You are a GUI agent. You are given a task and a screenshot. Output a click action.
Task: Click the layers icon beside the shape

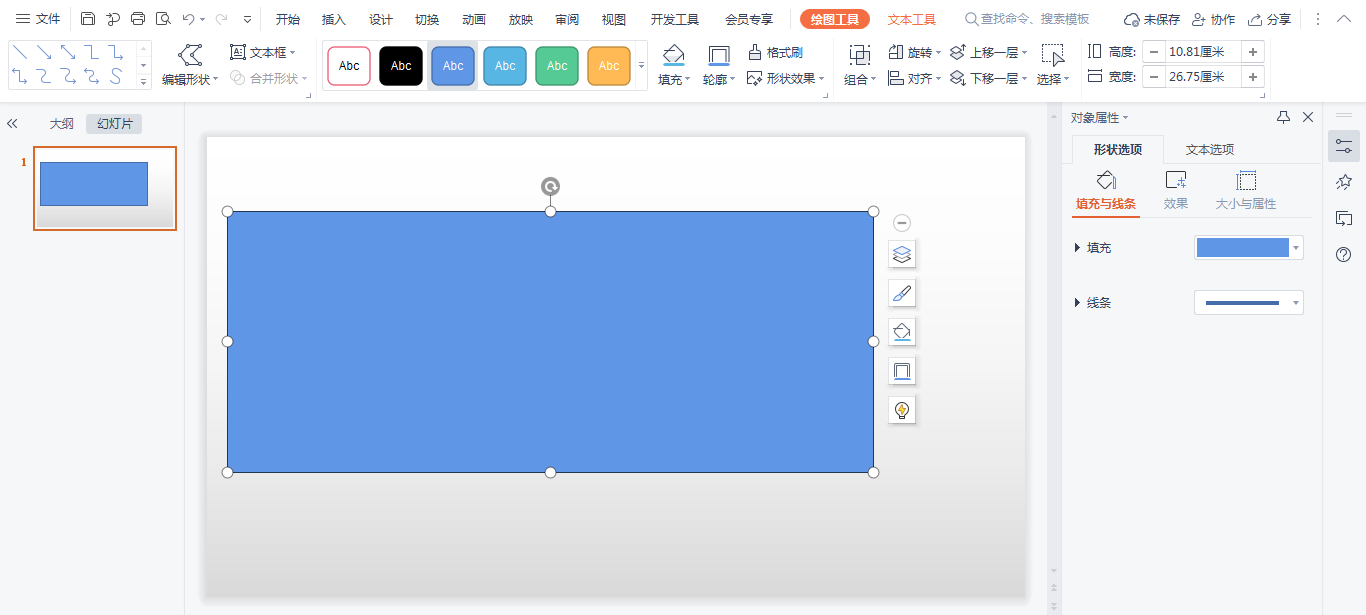point(902,254)
